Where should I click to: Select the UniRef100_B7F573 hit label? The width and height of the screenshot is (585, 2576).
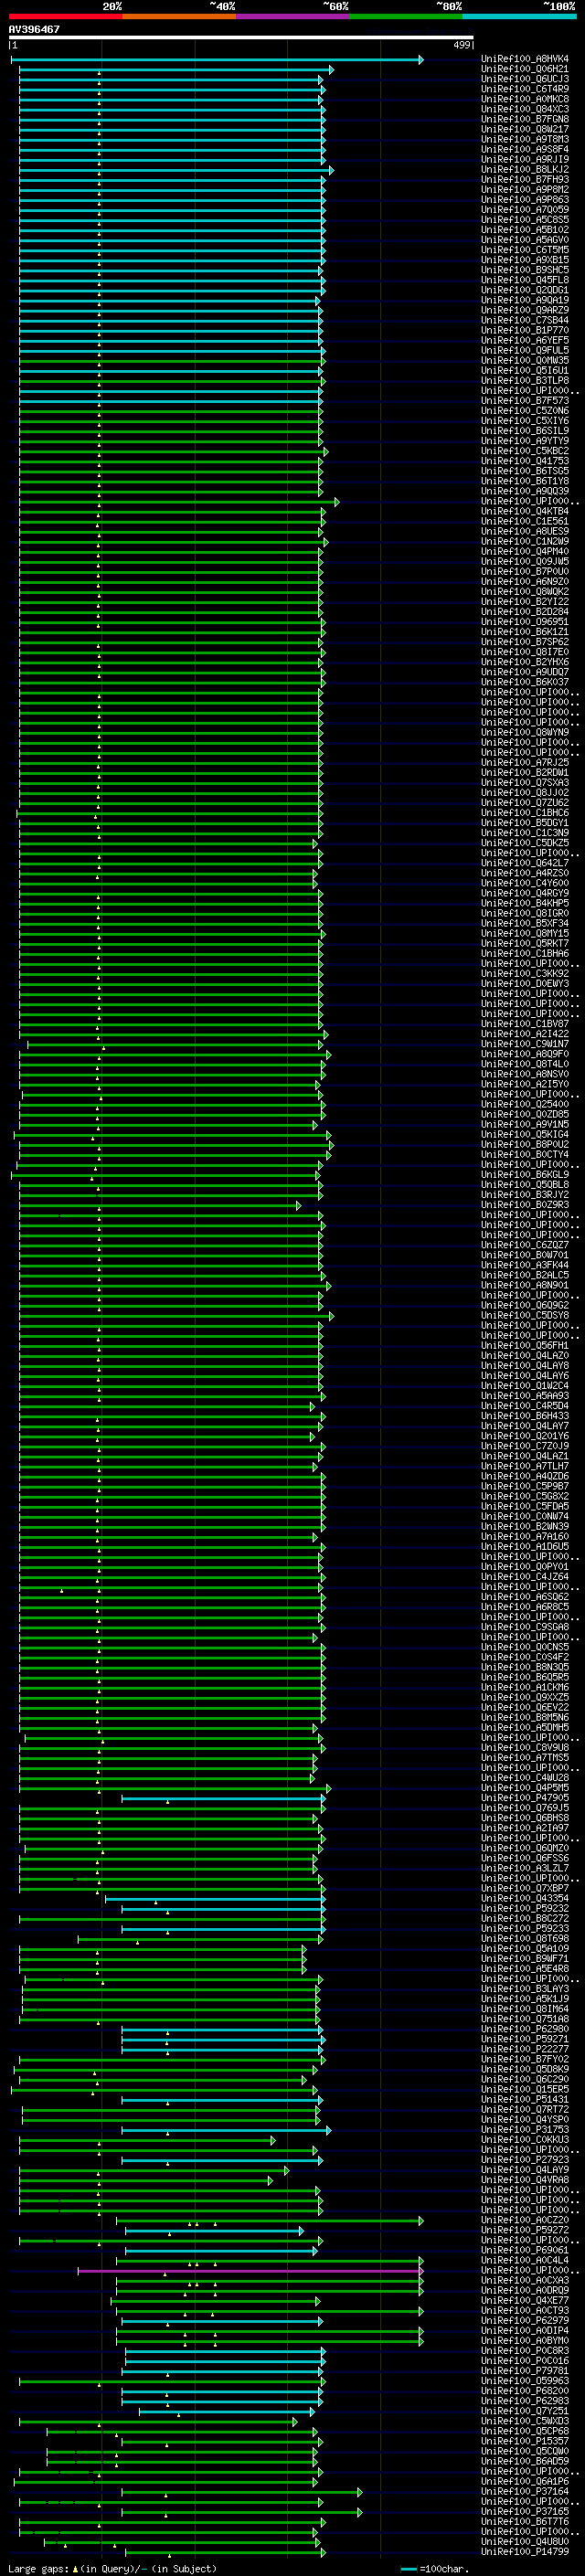(525, 400)
